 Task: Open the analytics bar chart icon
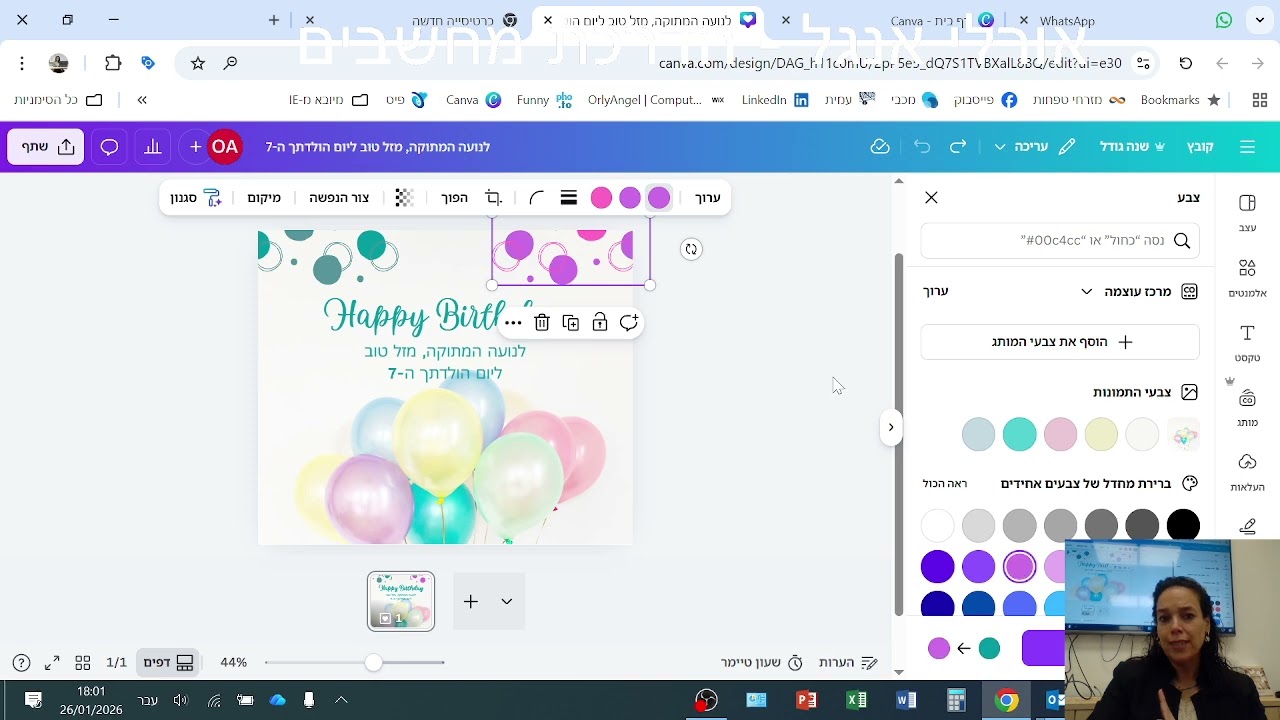(x=152, y=147)
